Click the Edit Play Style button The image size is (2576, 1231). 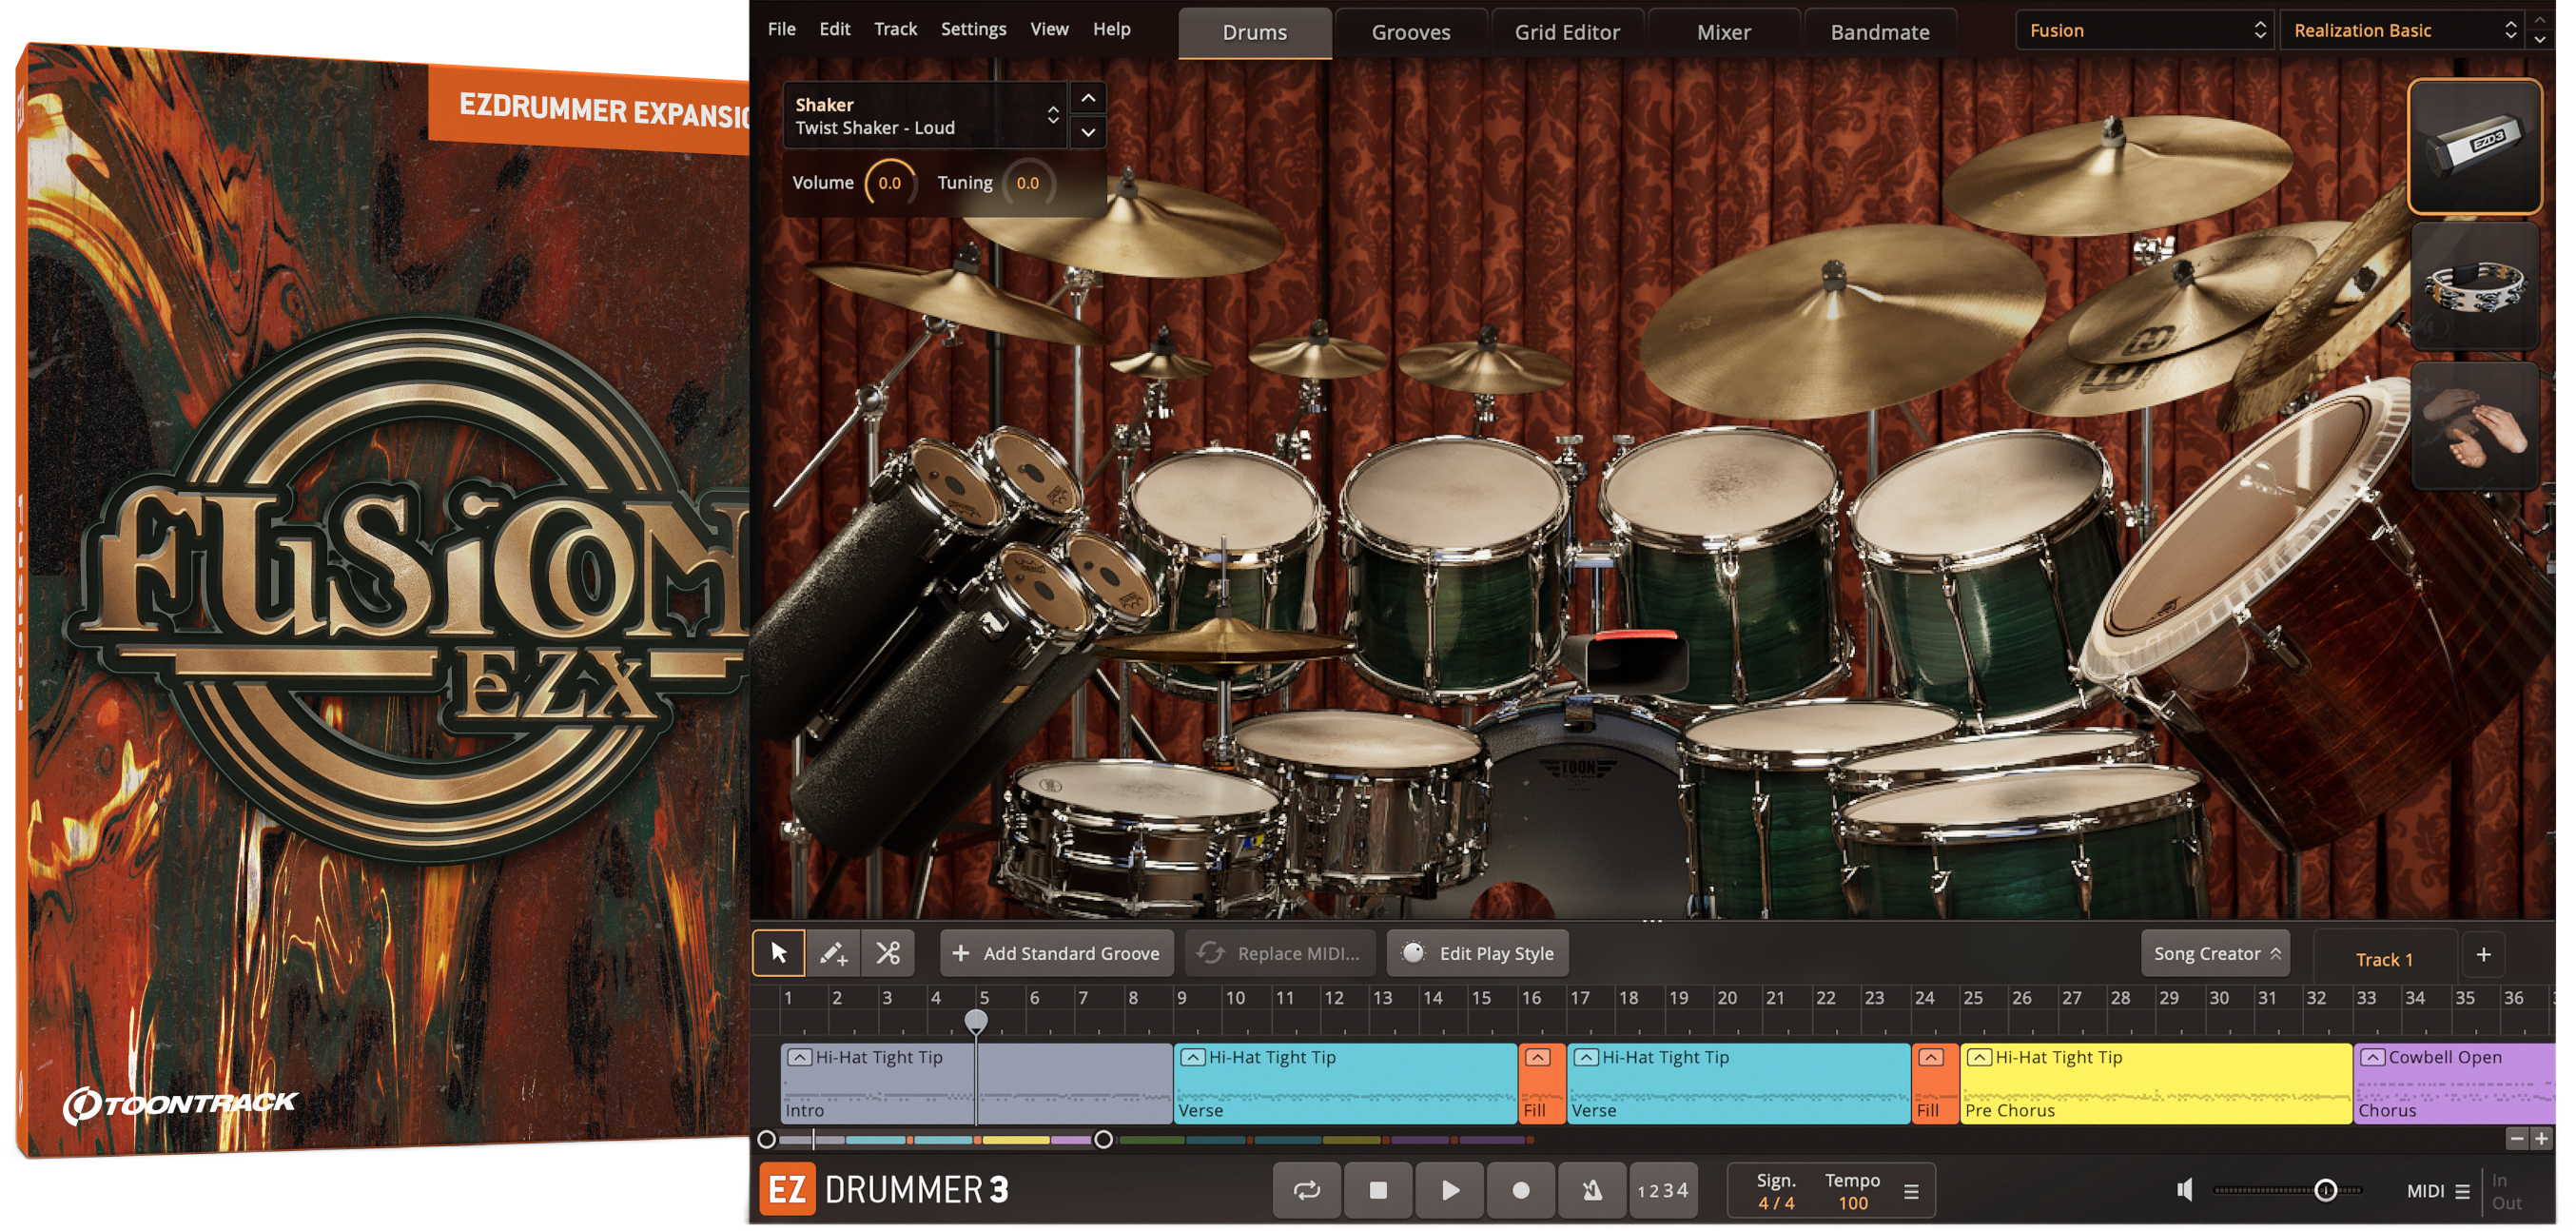point(1477,953)
